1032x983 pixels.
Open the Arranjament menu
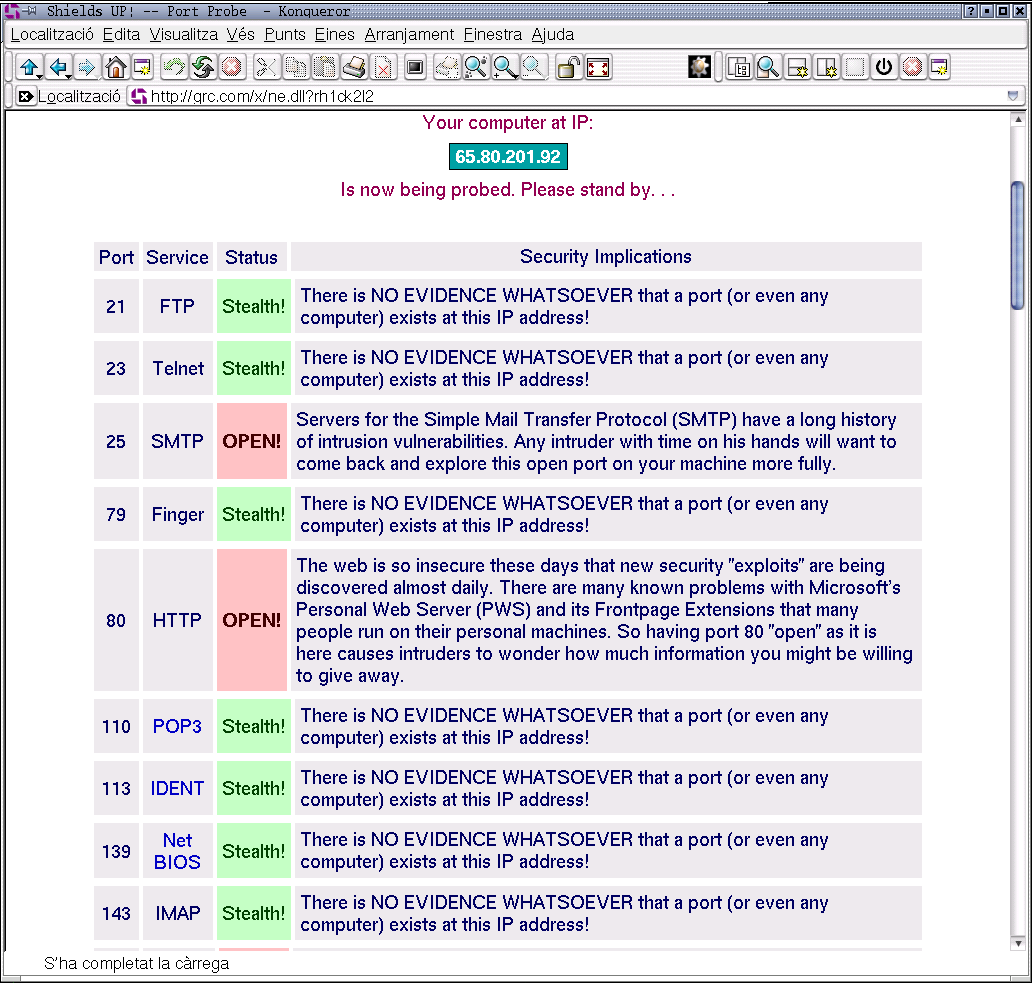409,35
